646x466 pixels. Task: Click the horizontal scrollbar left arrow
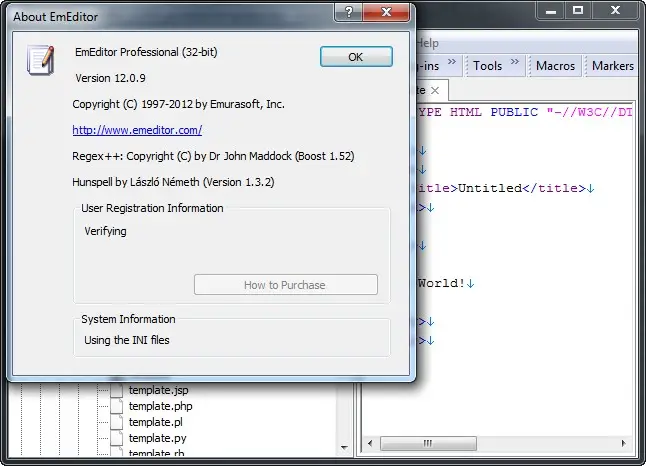[370, 443]
